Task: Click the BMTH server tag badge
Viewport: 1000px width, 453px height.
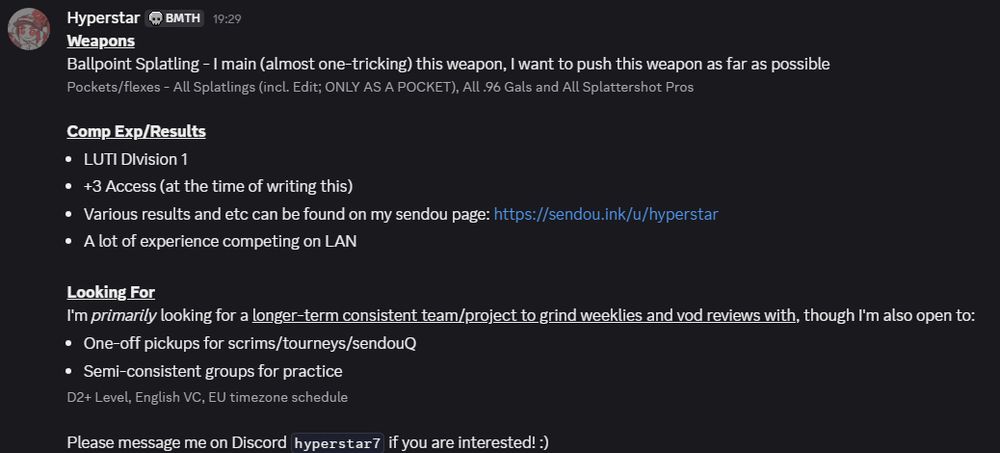Action: point(174,19)
